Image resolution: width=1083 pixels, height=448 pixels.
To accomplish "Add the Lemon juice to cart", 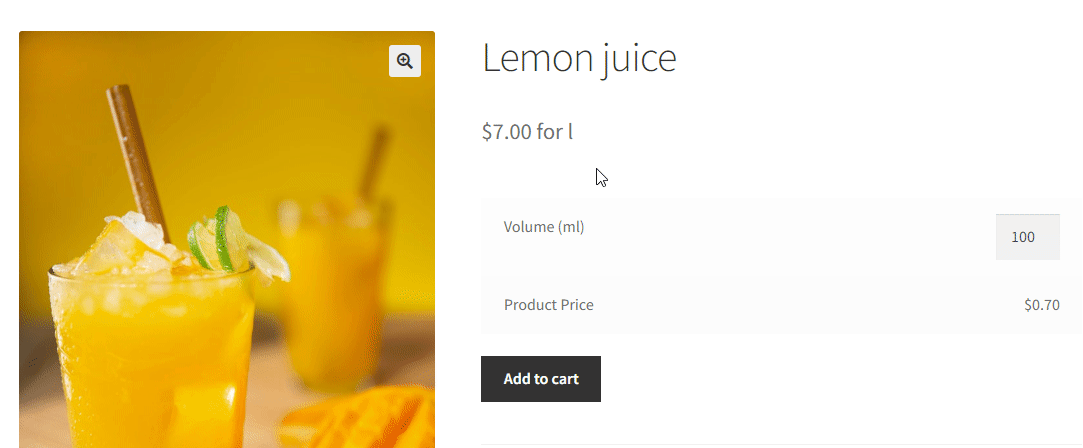I will tap(541, 378).
